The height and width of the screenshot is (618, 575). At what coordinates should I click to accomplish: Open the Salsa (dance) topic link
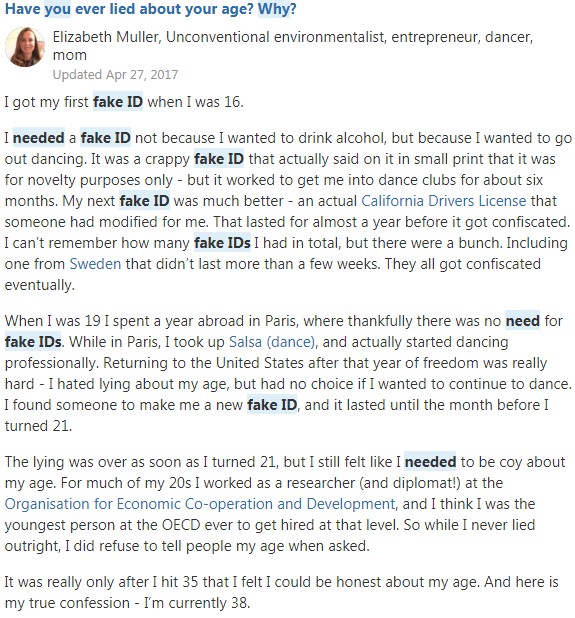[272, 342]
